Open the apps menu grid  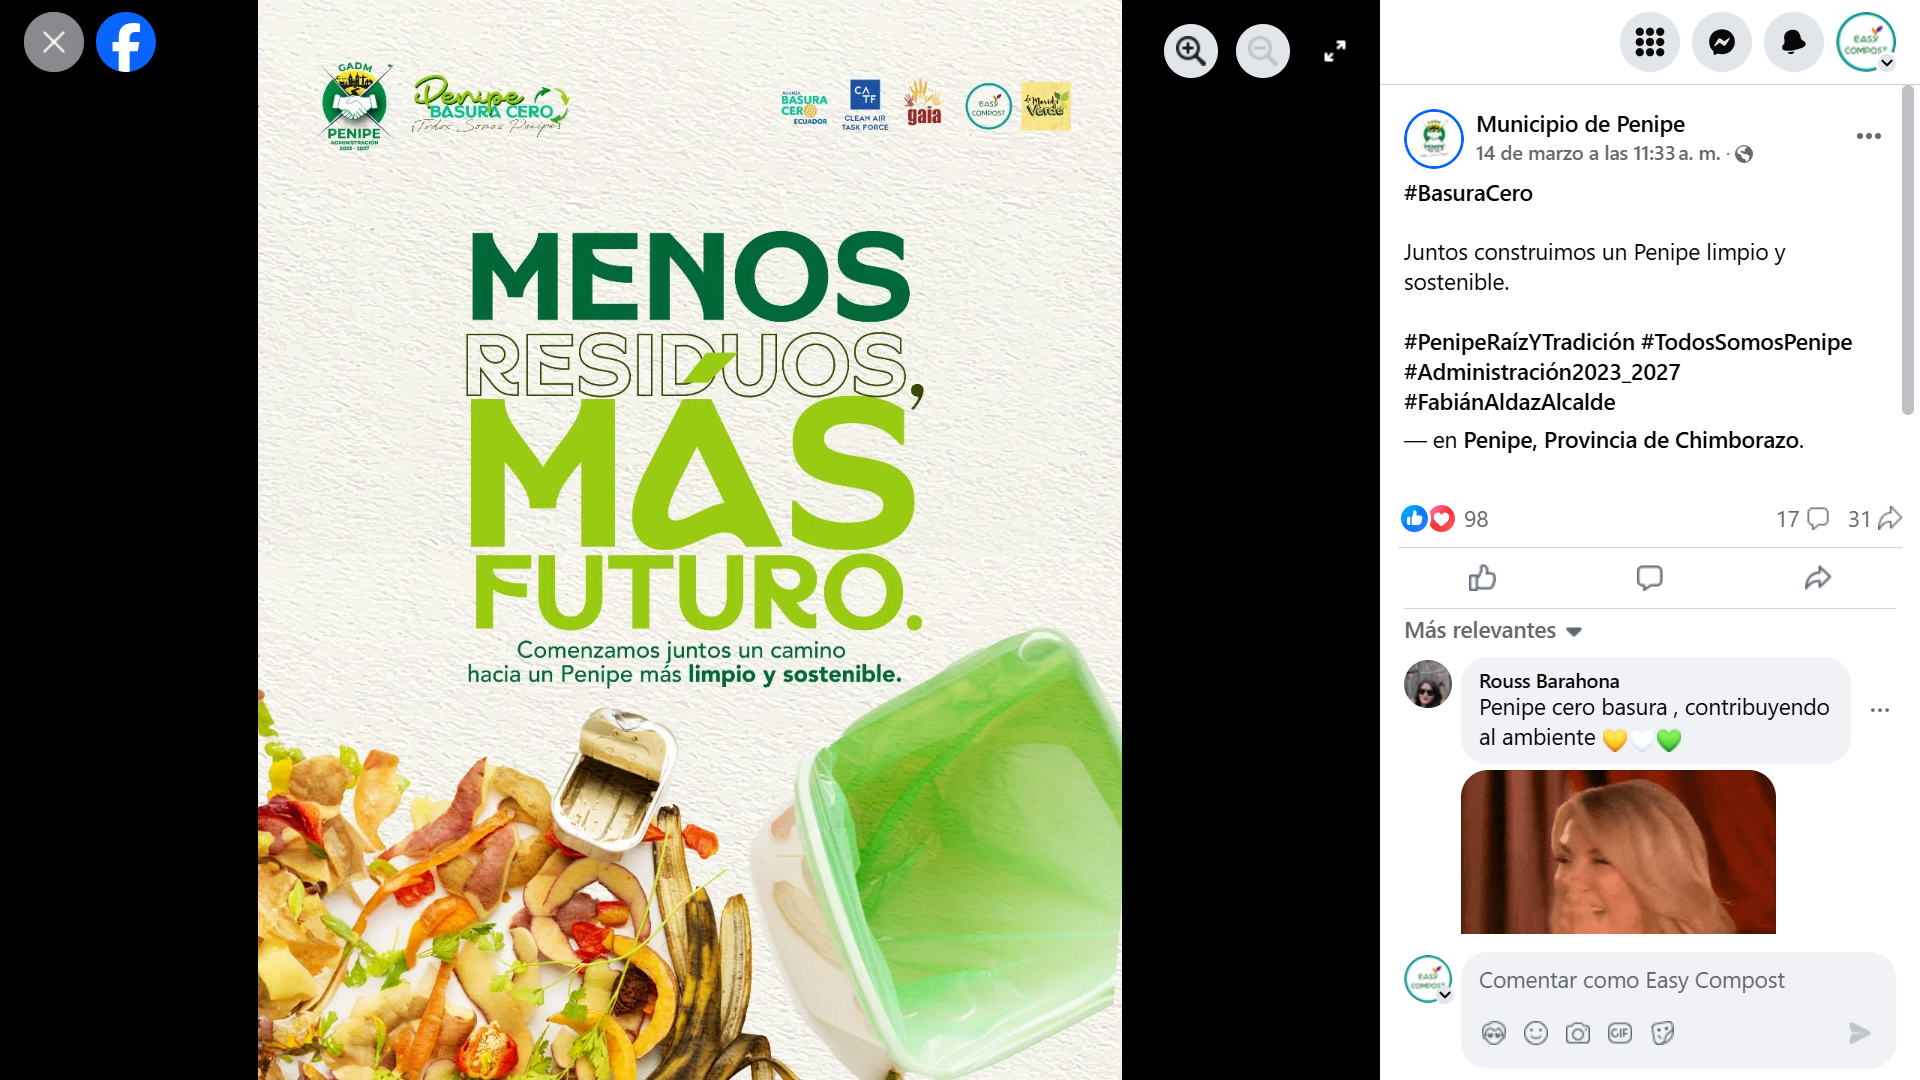(1650, 42)
